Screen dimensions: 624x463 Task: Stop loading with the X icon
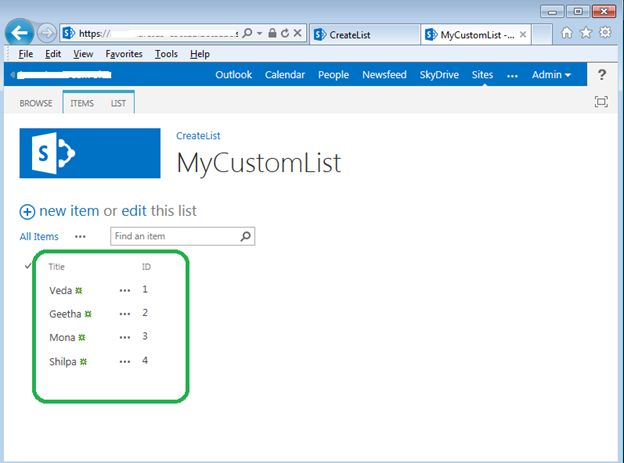(297, 33)
